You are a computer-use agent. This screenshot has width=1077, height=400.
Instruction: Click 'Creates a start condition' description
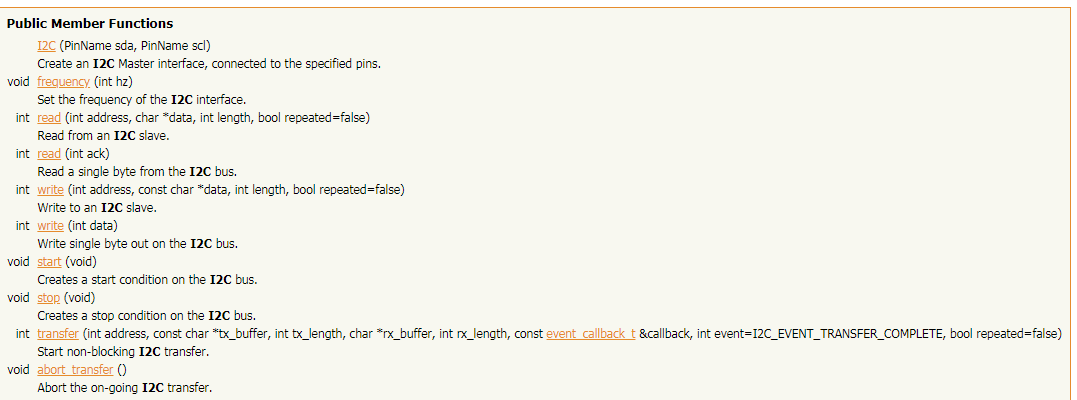pyautogui.click(x=147, y=280)
